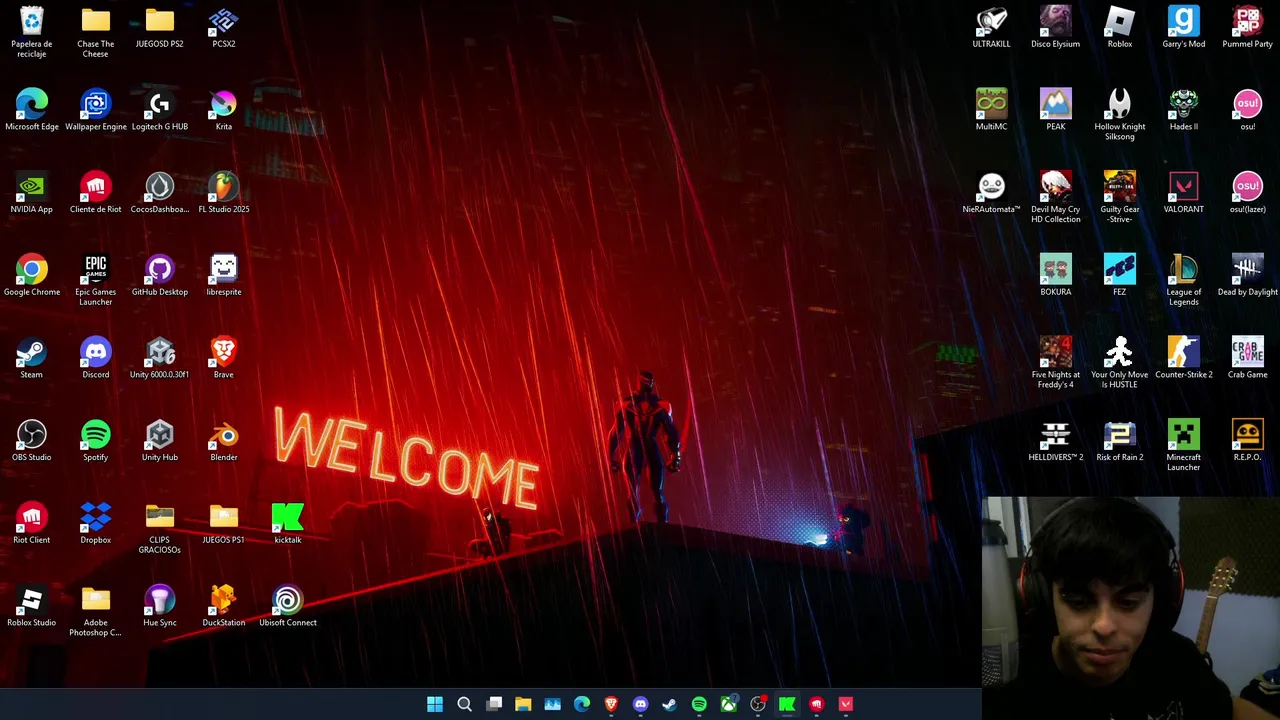Open the BOKURA game shortcut
This screenshot has height=720, width=1280.
click(x=1056, y=276)
